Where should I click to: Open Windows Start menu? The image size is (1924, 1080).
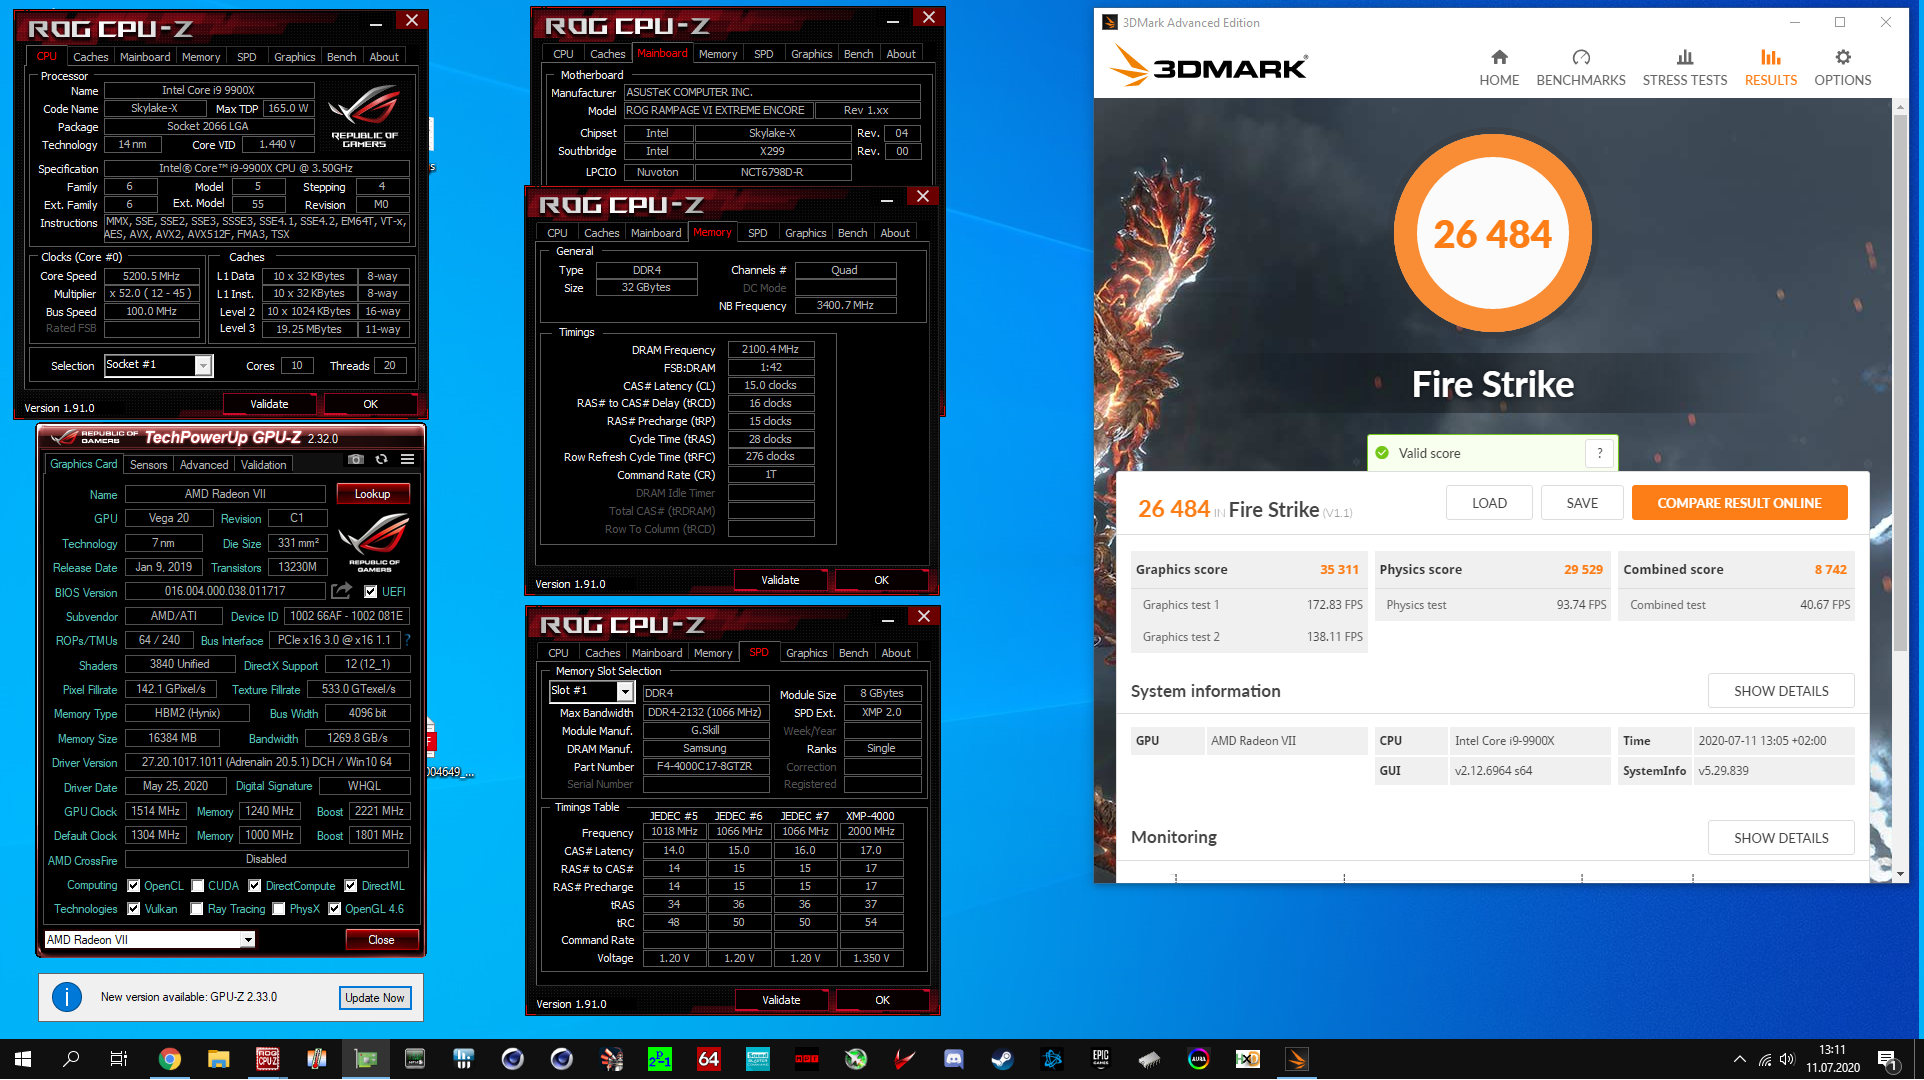23,1059
